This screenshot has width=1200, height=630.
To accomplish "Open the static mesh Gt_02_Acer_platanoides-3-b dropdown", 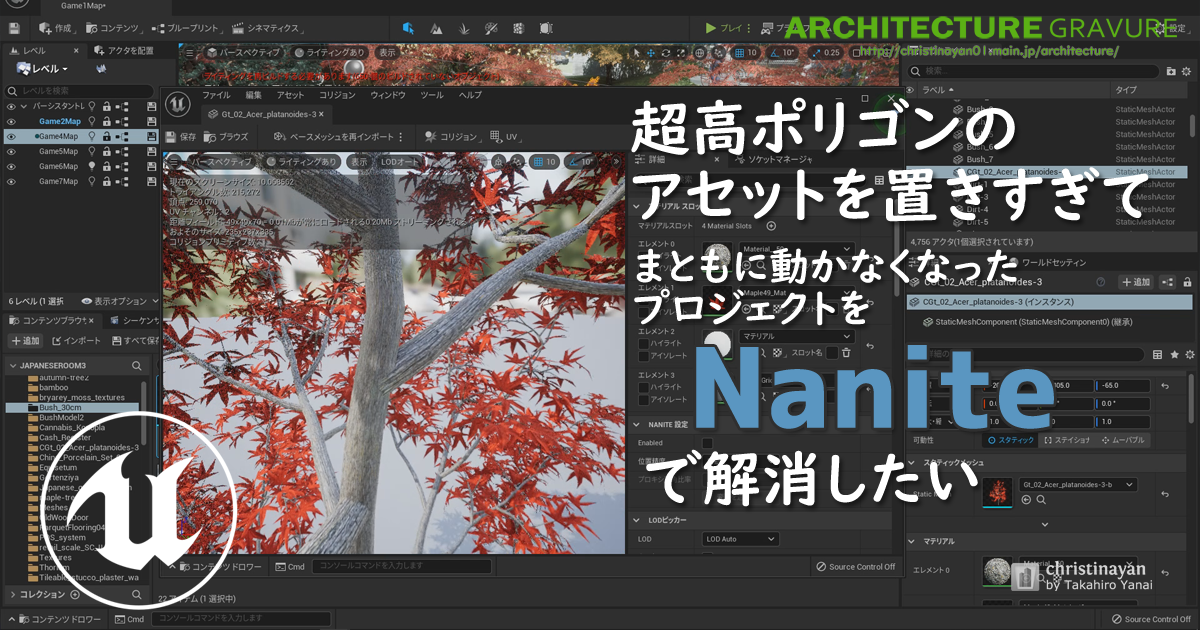I will (1078, 485).
